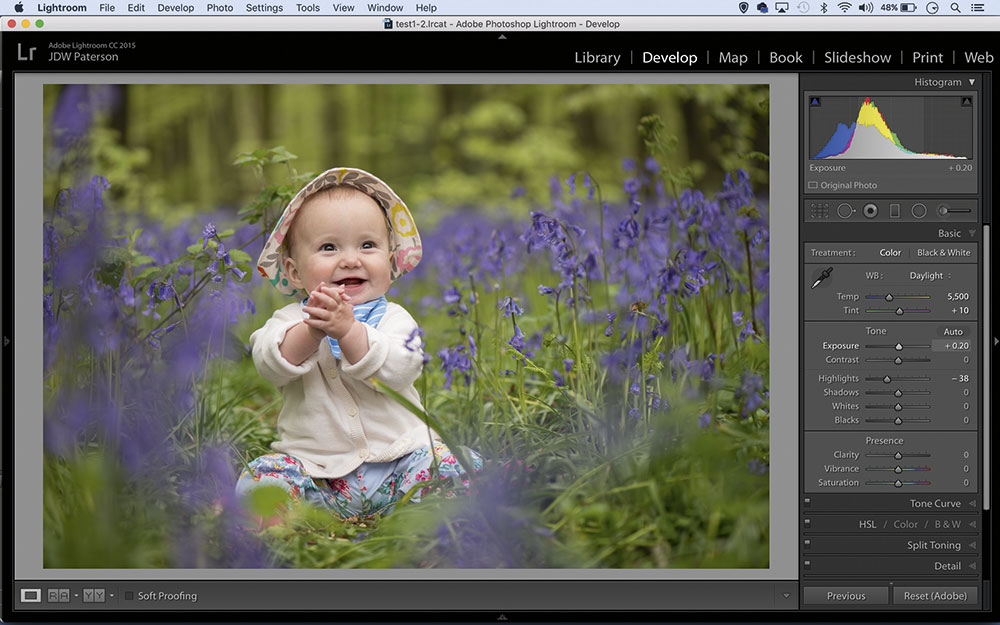Open the Lightroom menu in the menu bar
Image resolution: width=1000 pixels, height=625 pixels.
pos(61,7)
